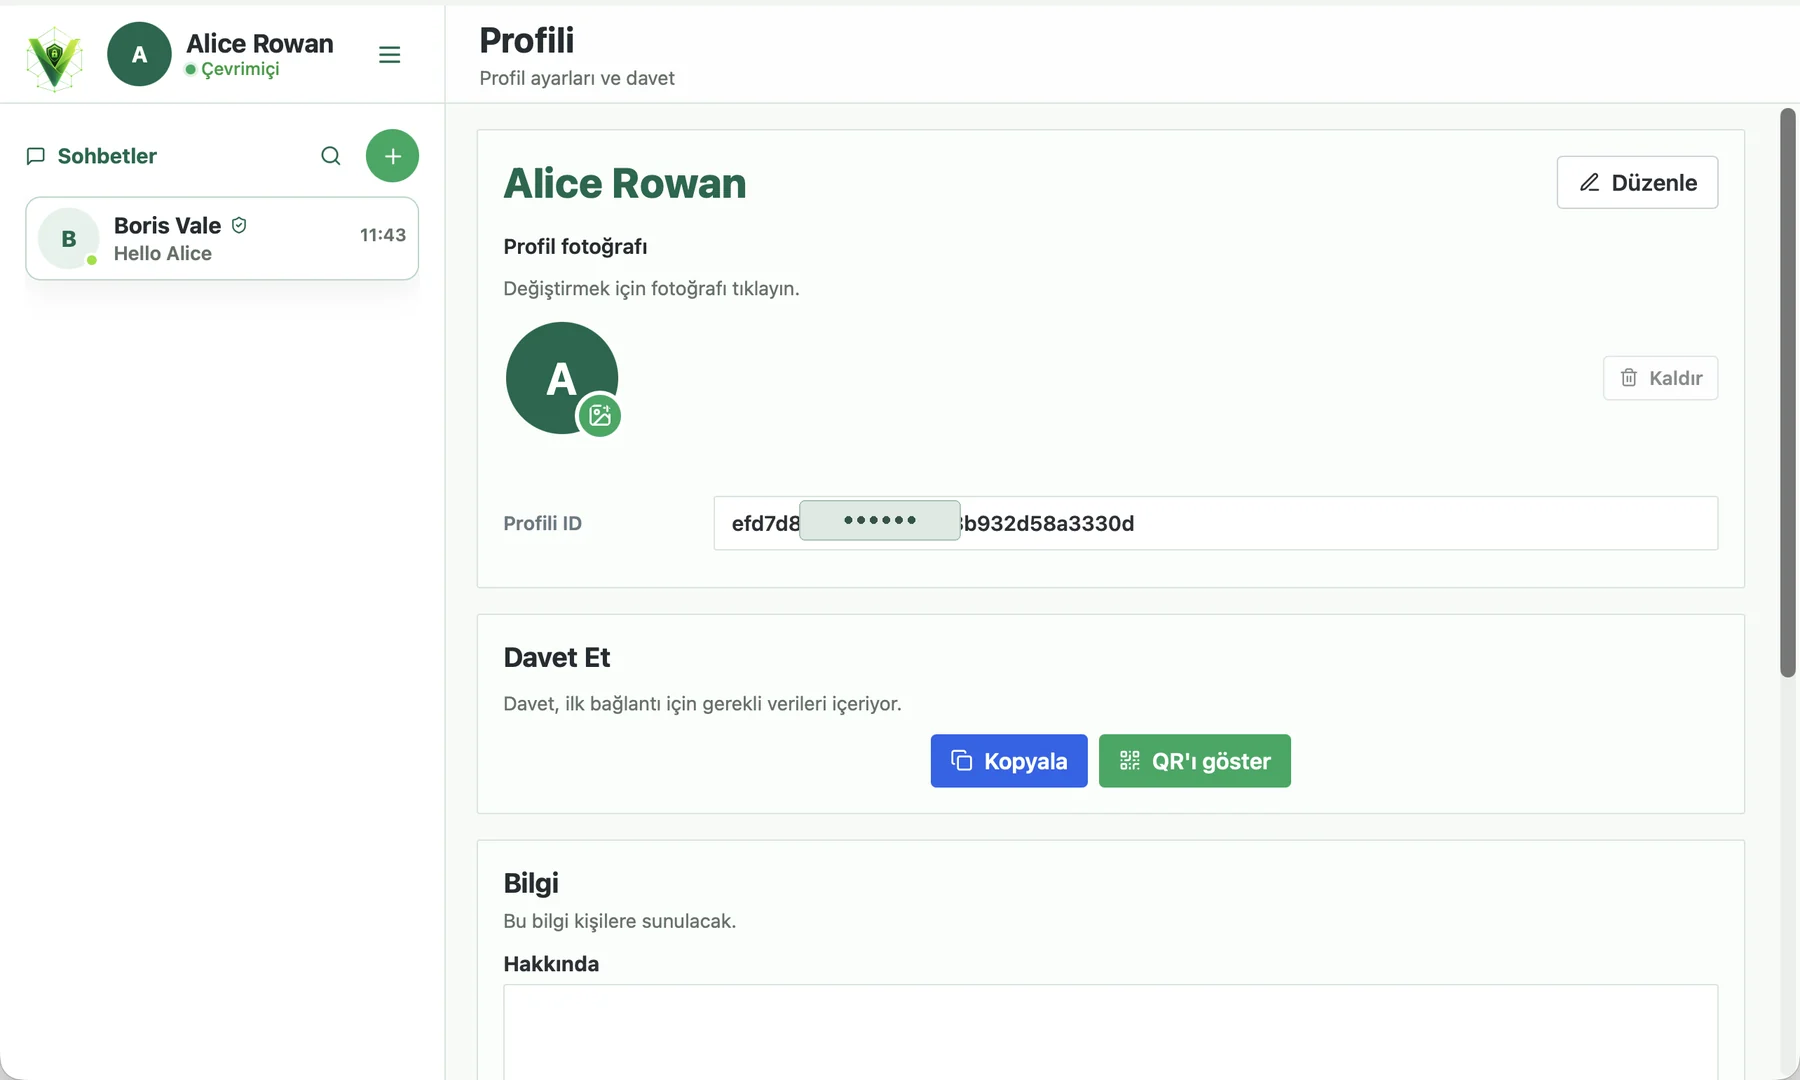Click the search chats magnifier icon

tap(331, 156)
